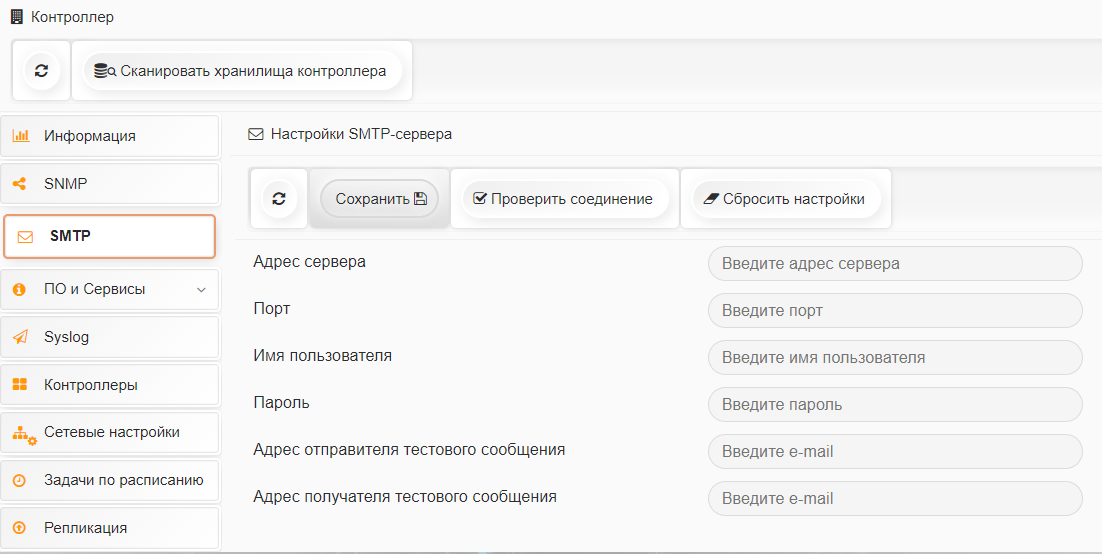The width and height of the screenshot is (1102, 554).
Task: Click the Информация bar chart icon
Action: coord(21,135)
